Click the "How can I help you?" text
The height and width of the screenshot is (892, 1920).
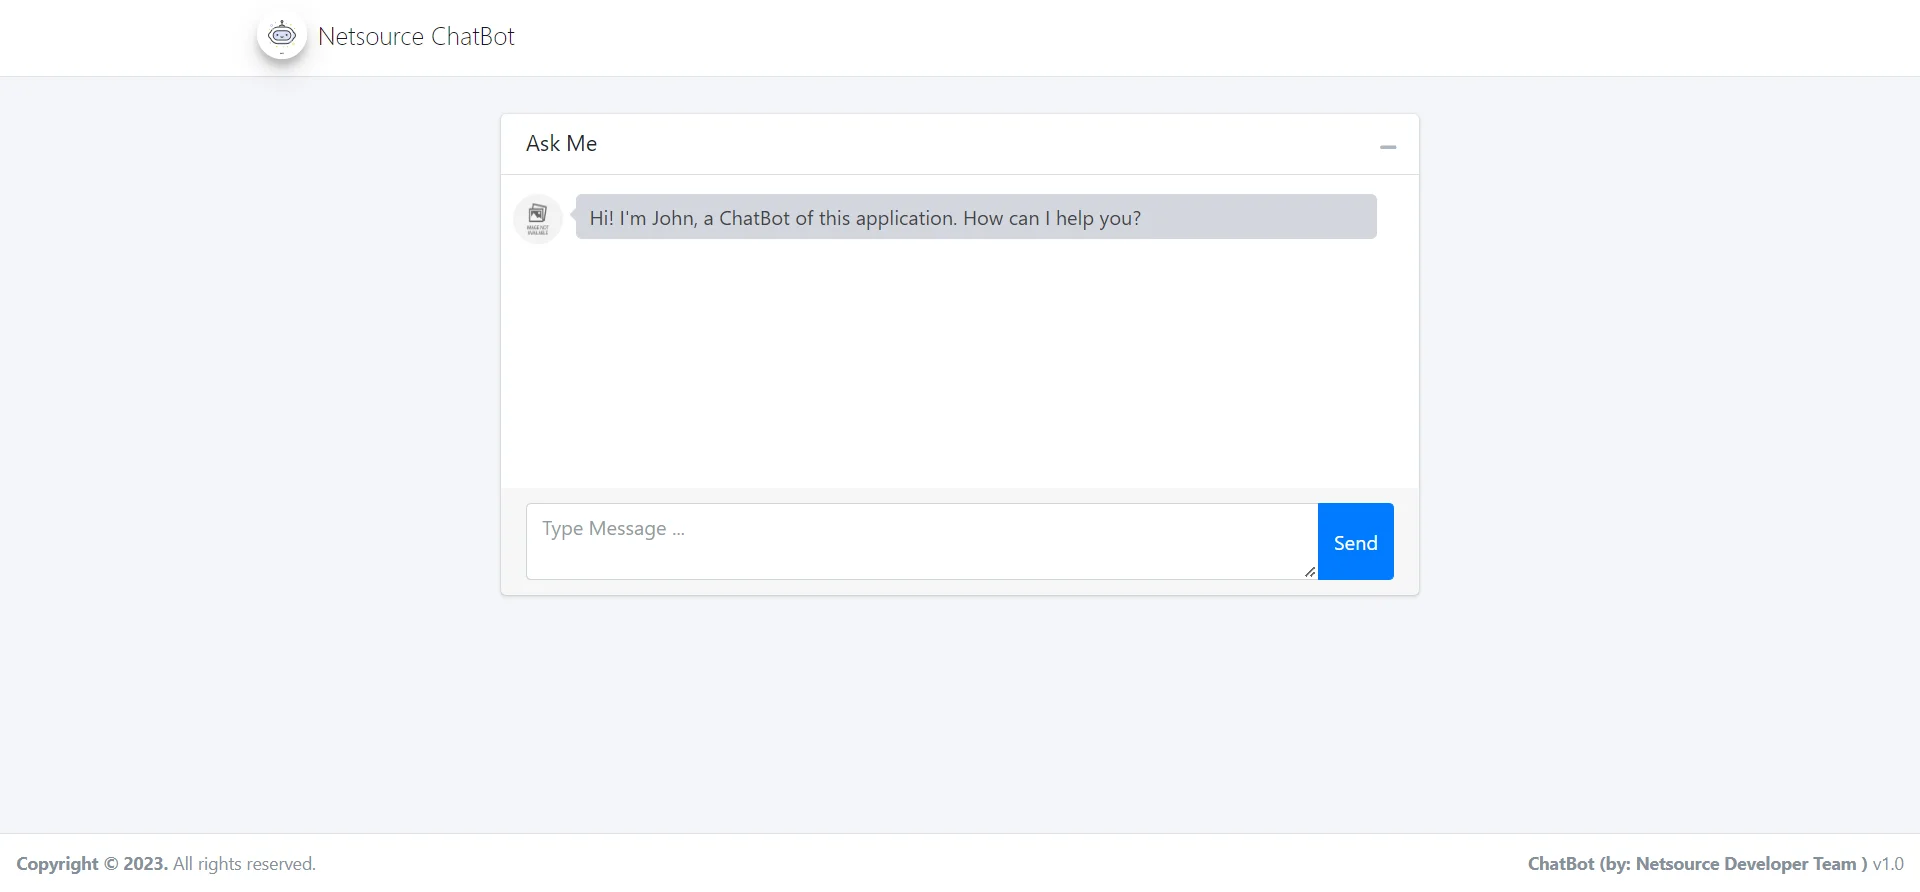1051,218
